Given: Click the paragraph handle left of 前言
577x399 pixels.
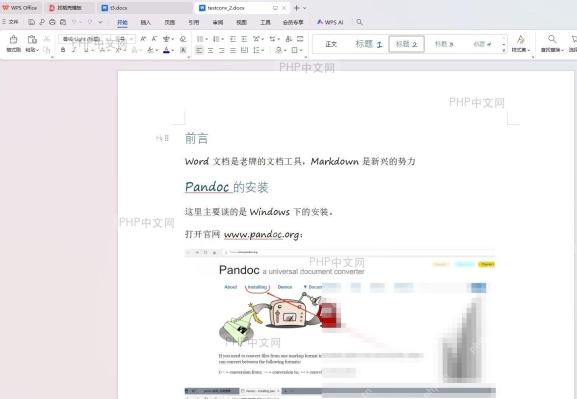Looking at the screenshot, I should pyautogui.click(x=162, y=138).
